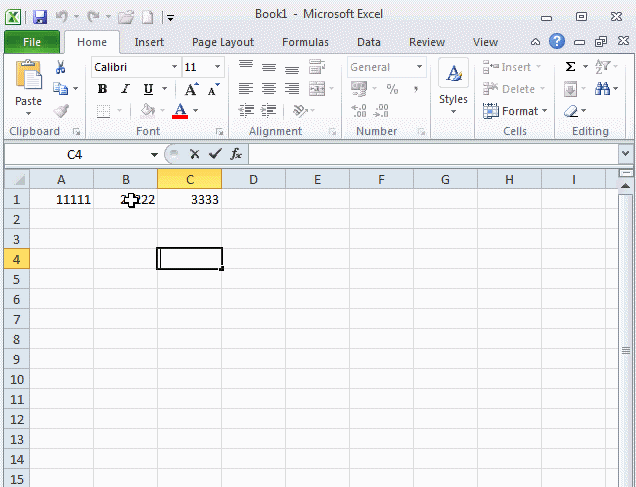Screen dimensions: 636x487
Task: Open the Formulas ribbon tab
Action: click(305, 42)
